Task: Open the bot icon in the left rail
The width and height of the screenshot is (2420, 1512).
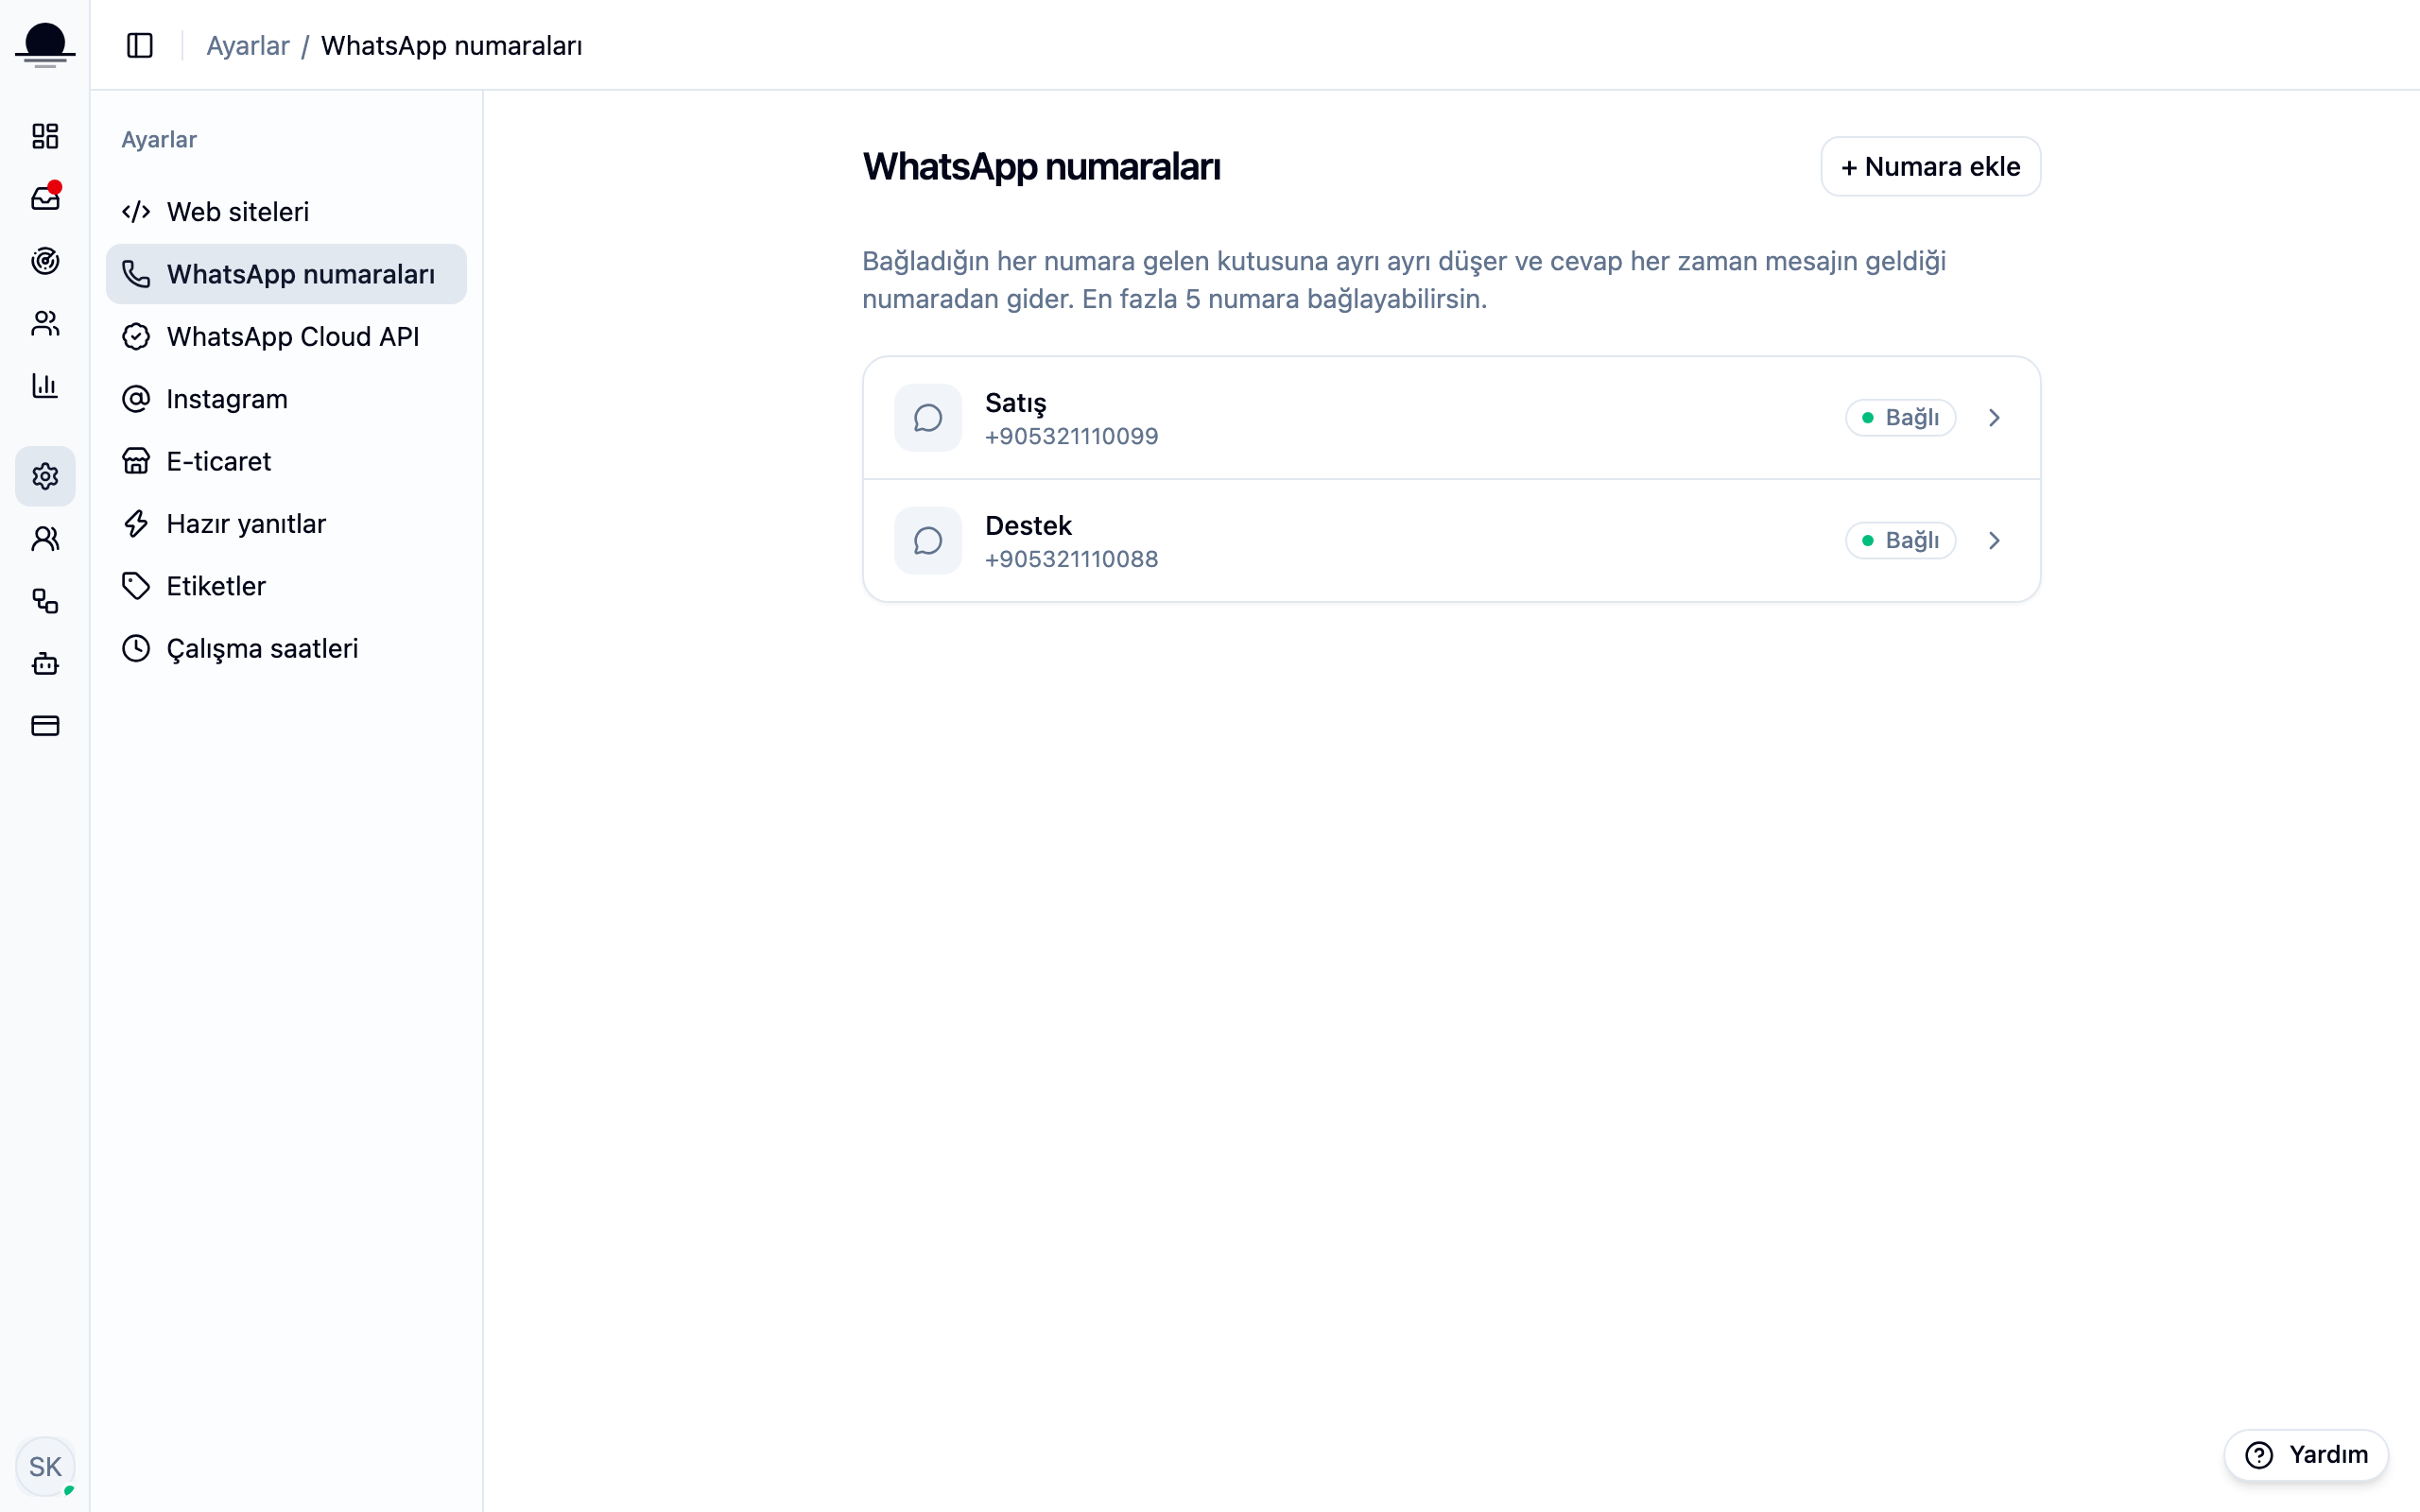Action: [x=45, y=663]
